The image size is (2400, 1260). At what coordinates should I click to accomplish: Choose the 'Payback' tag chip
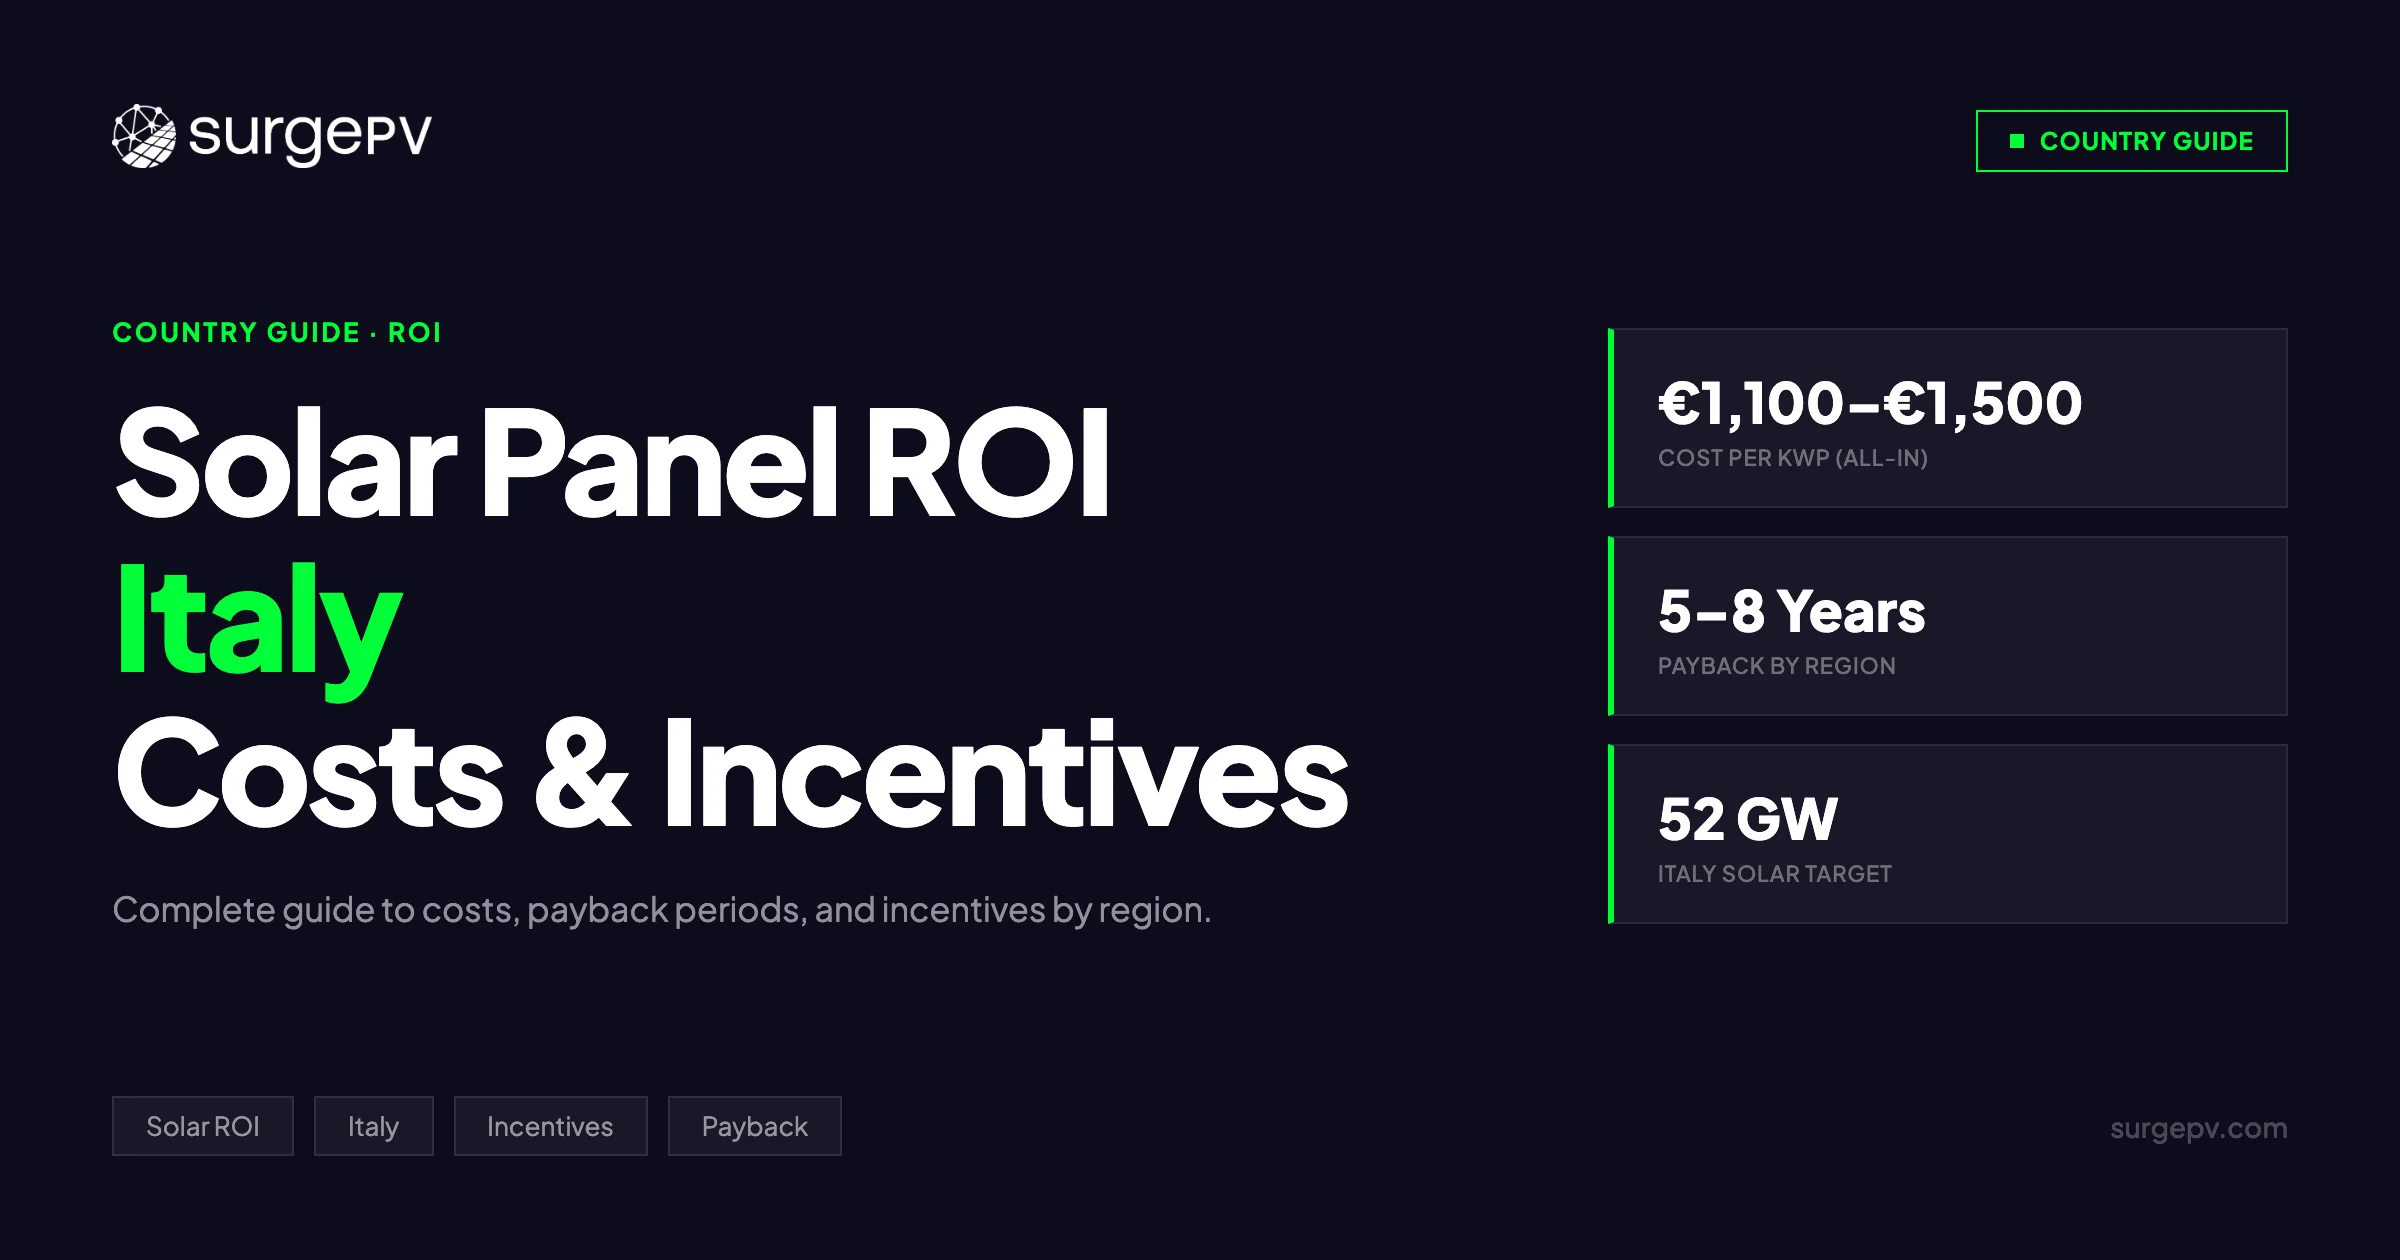tap(754, 1126)
